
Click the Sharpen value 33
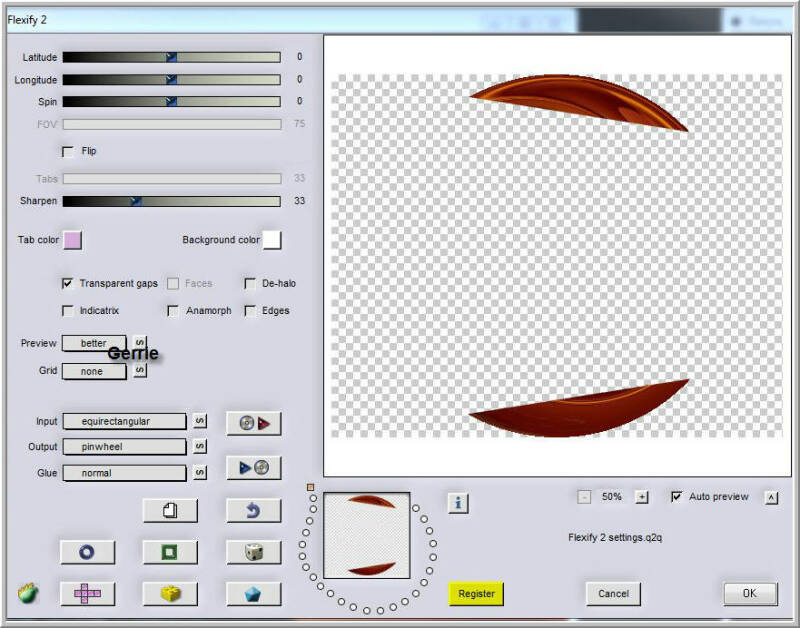click(x=299, y=201)
